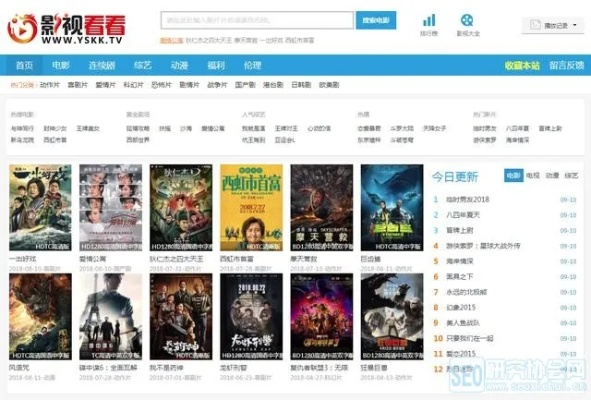This screenshot has width=591, height=400.
Task: Open update item 5 海岸情深
Action: click(459, 261)
